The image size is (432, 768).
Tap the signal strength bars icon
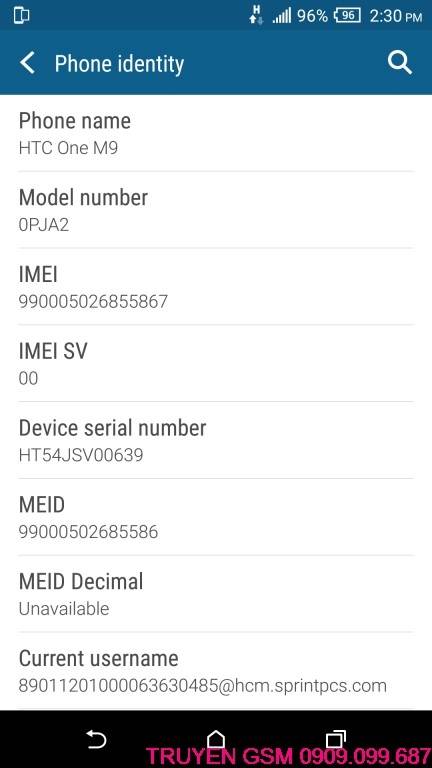tap(282, 16)
